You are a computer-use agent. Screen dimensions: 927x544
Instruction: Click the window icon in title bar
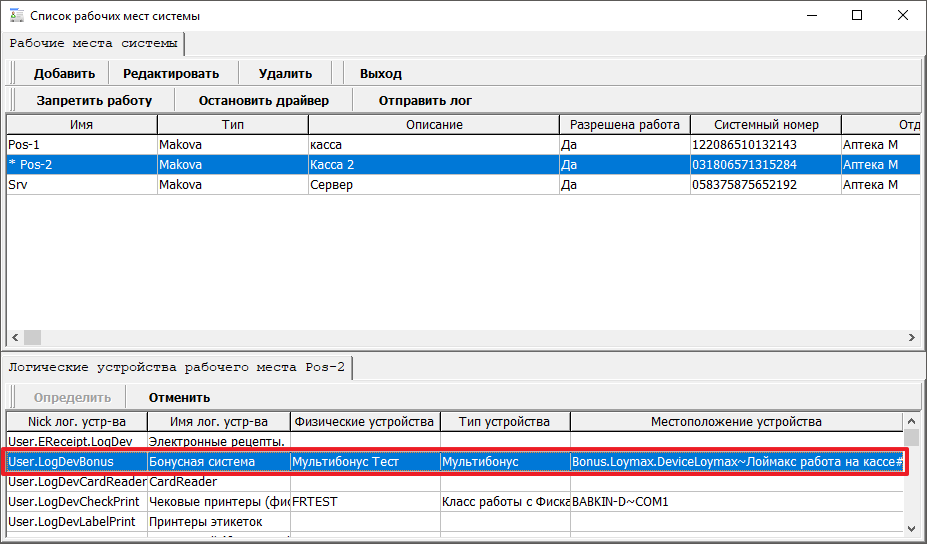tap(15, 16)
